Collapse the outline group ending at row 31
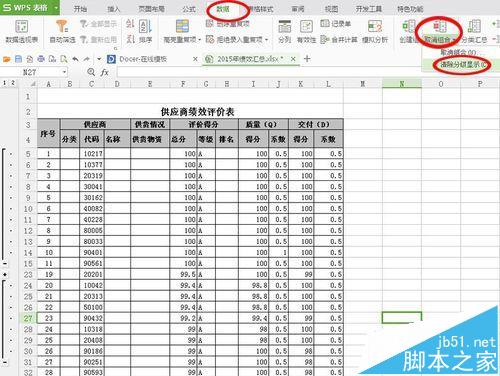Screen dimensions: 500x376 tap(5, 362)
